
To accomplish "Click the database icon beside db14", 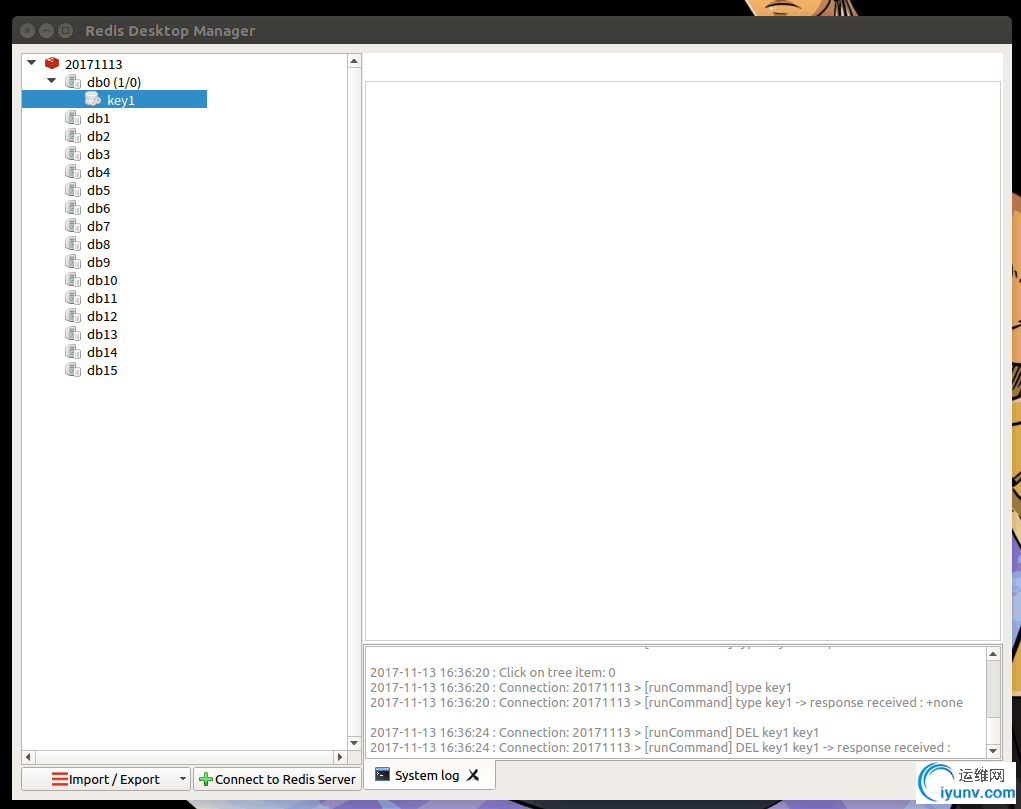I will 72,352.
